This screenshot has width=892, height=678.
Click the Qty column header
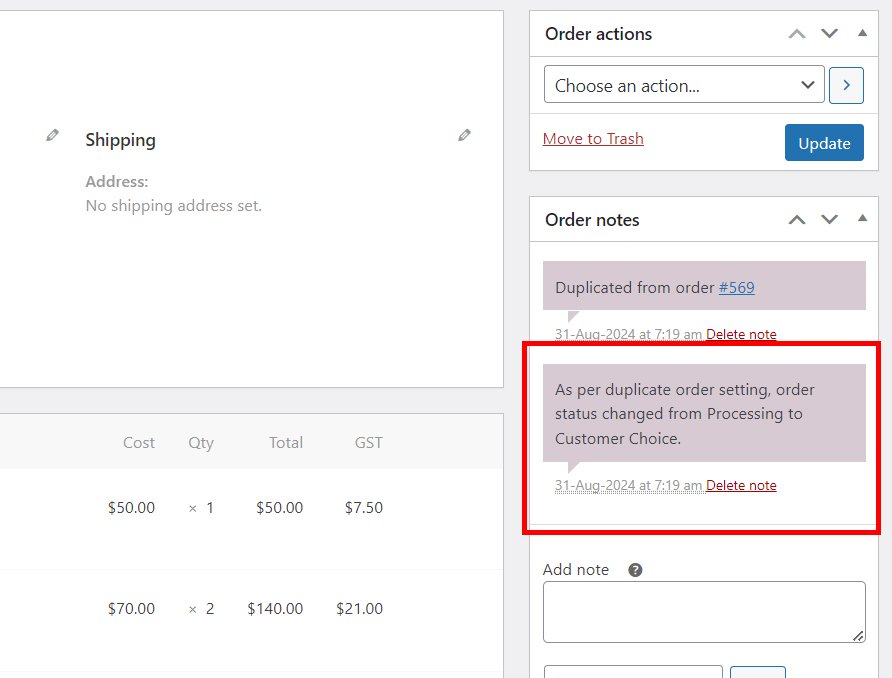tap(201, 443)
